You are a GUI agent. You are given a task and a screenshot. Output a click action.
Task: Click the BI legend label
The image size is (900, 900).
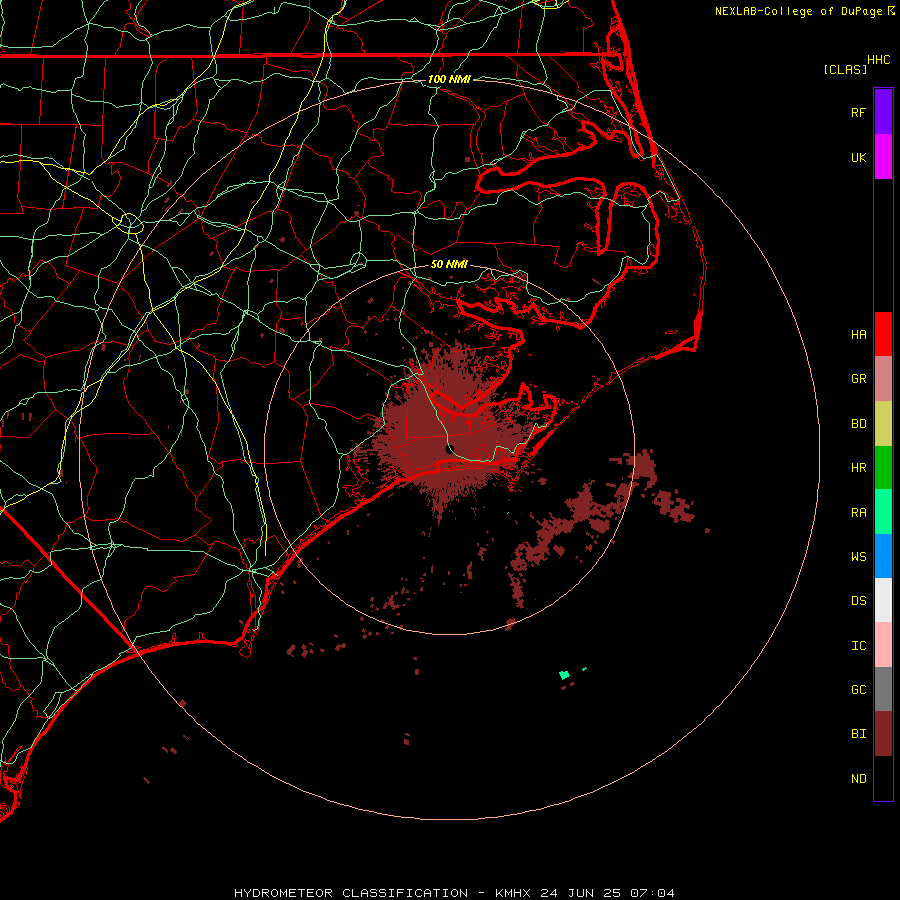(x=858, y=734)
